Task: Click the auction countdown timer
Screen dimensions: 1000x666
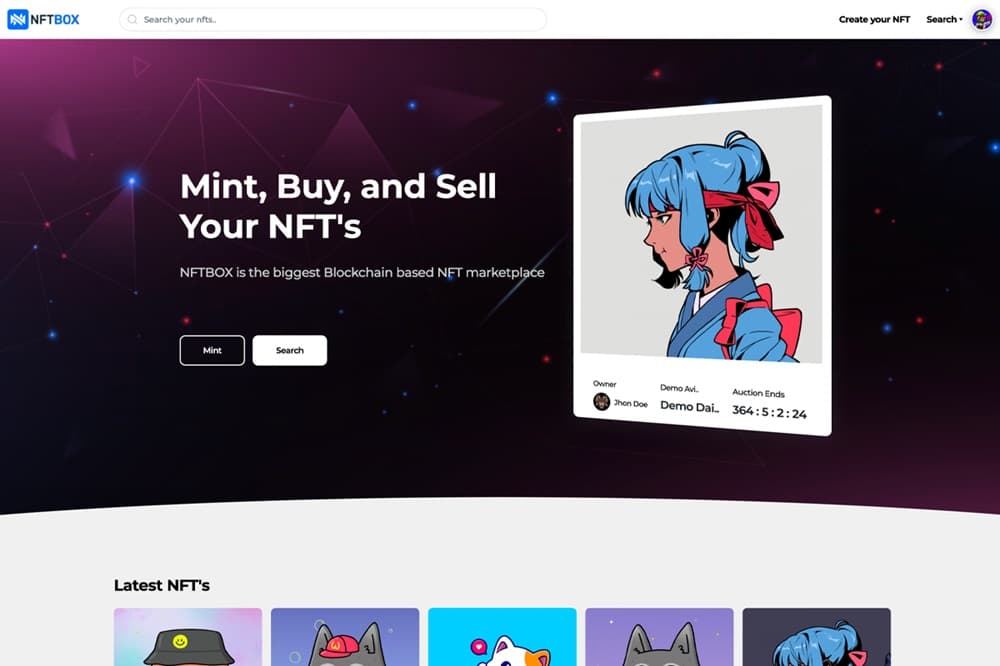Action: click(x=769, y=412)
